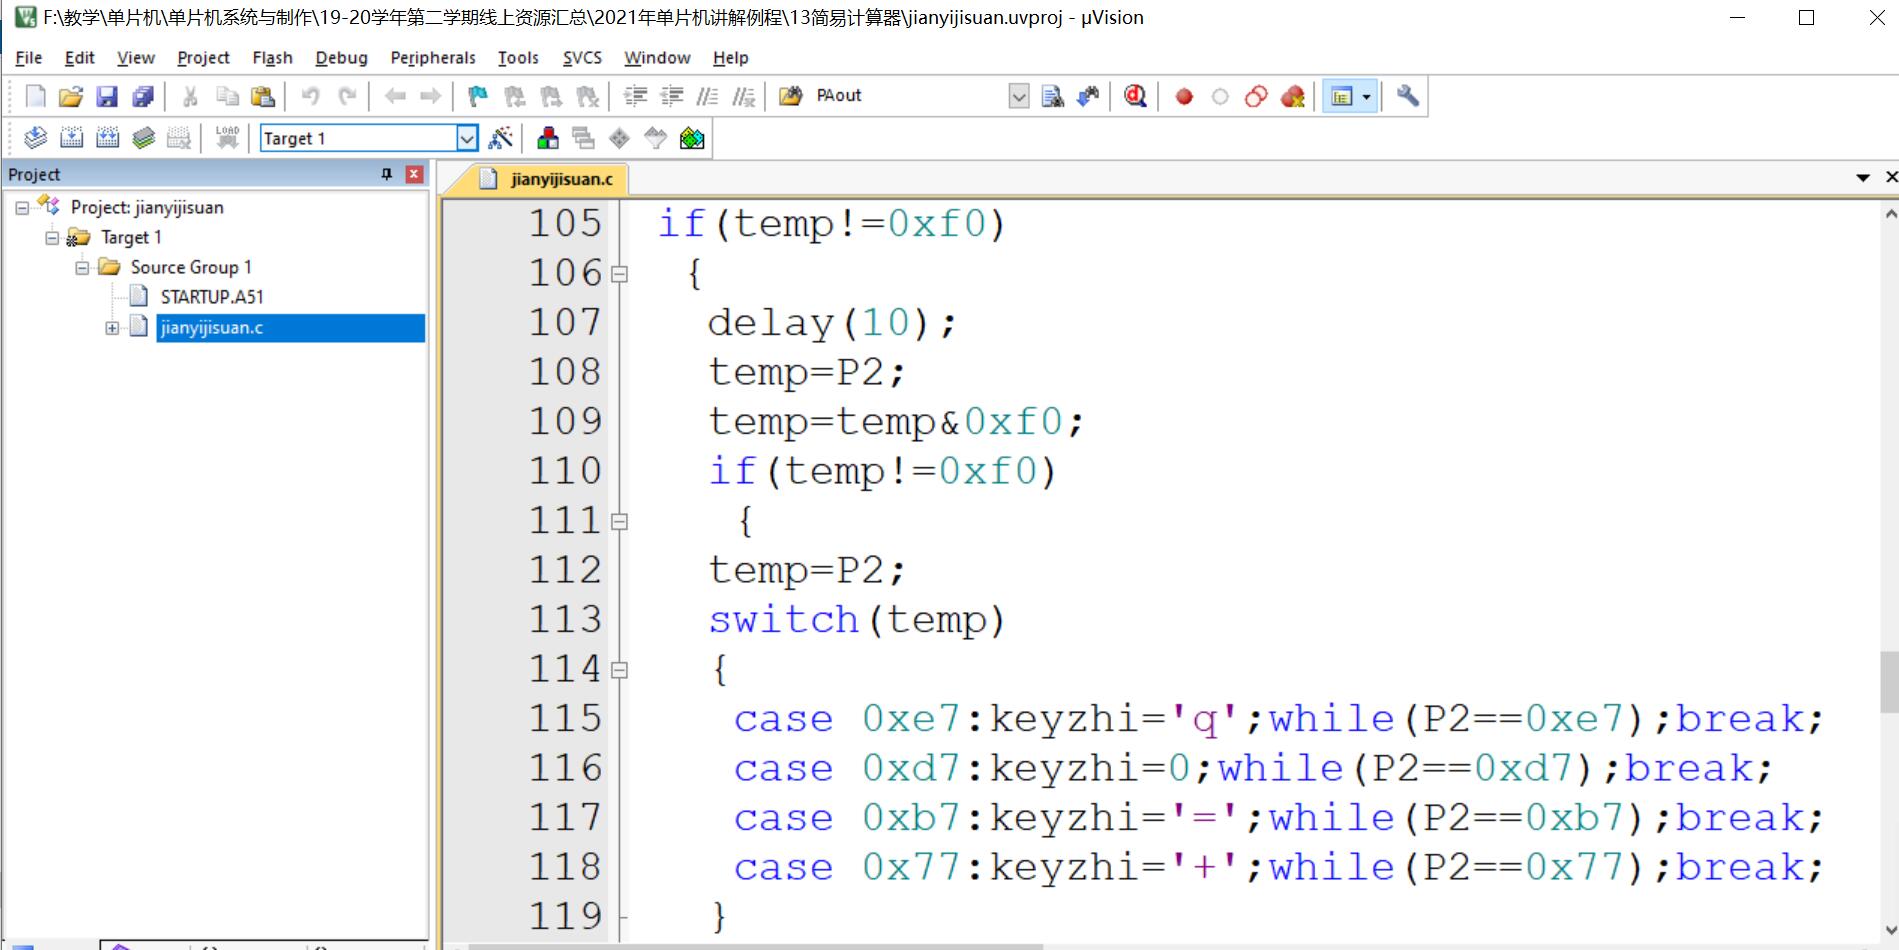The height and width of the screenshot is (950, 1899).
Task: Select STARTUP.A51 in project tree
Action: 211,297
